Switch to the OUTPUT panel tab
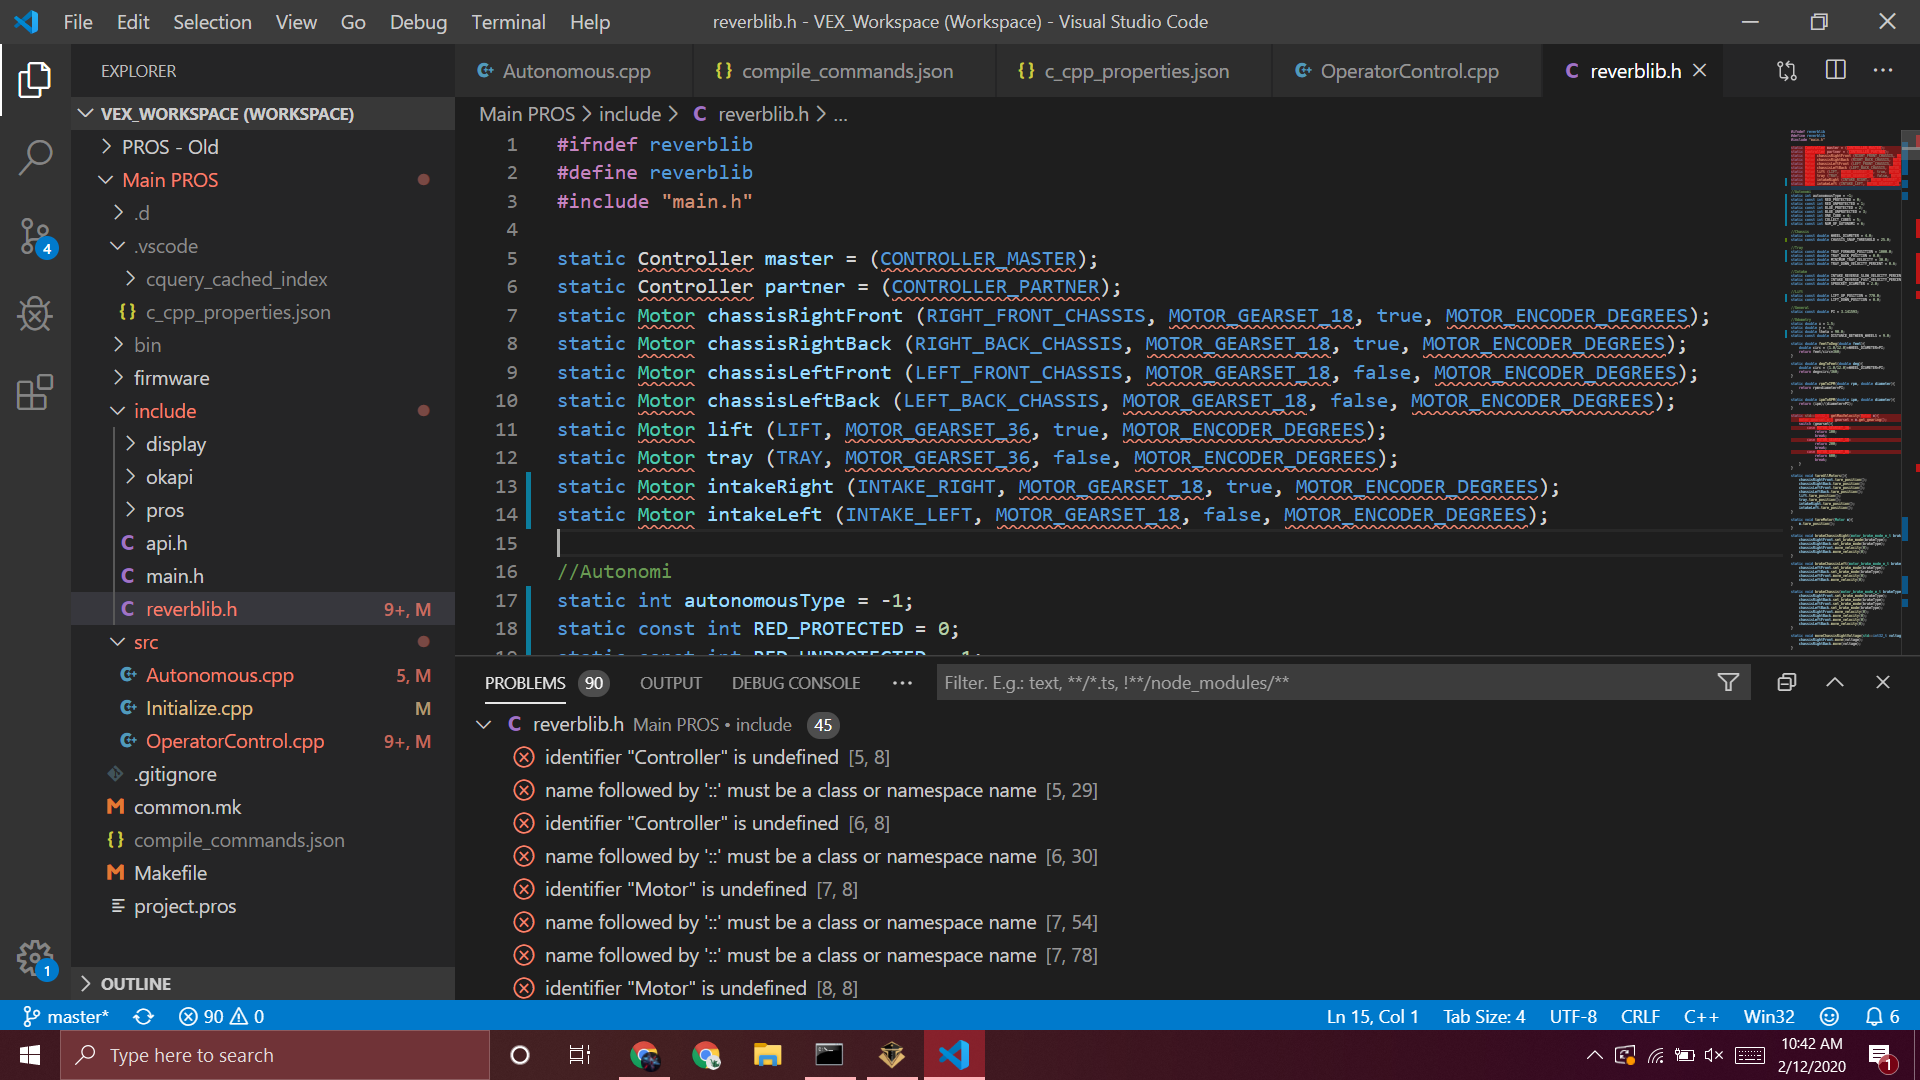The width and height of the screenshot is (1920, 1080). pyautogui.click(x=671, y=683)
